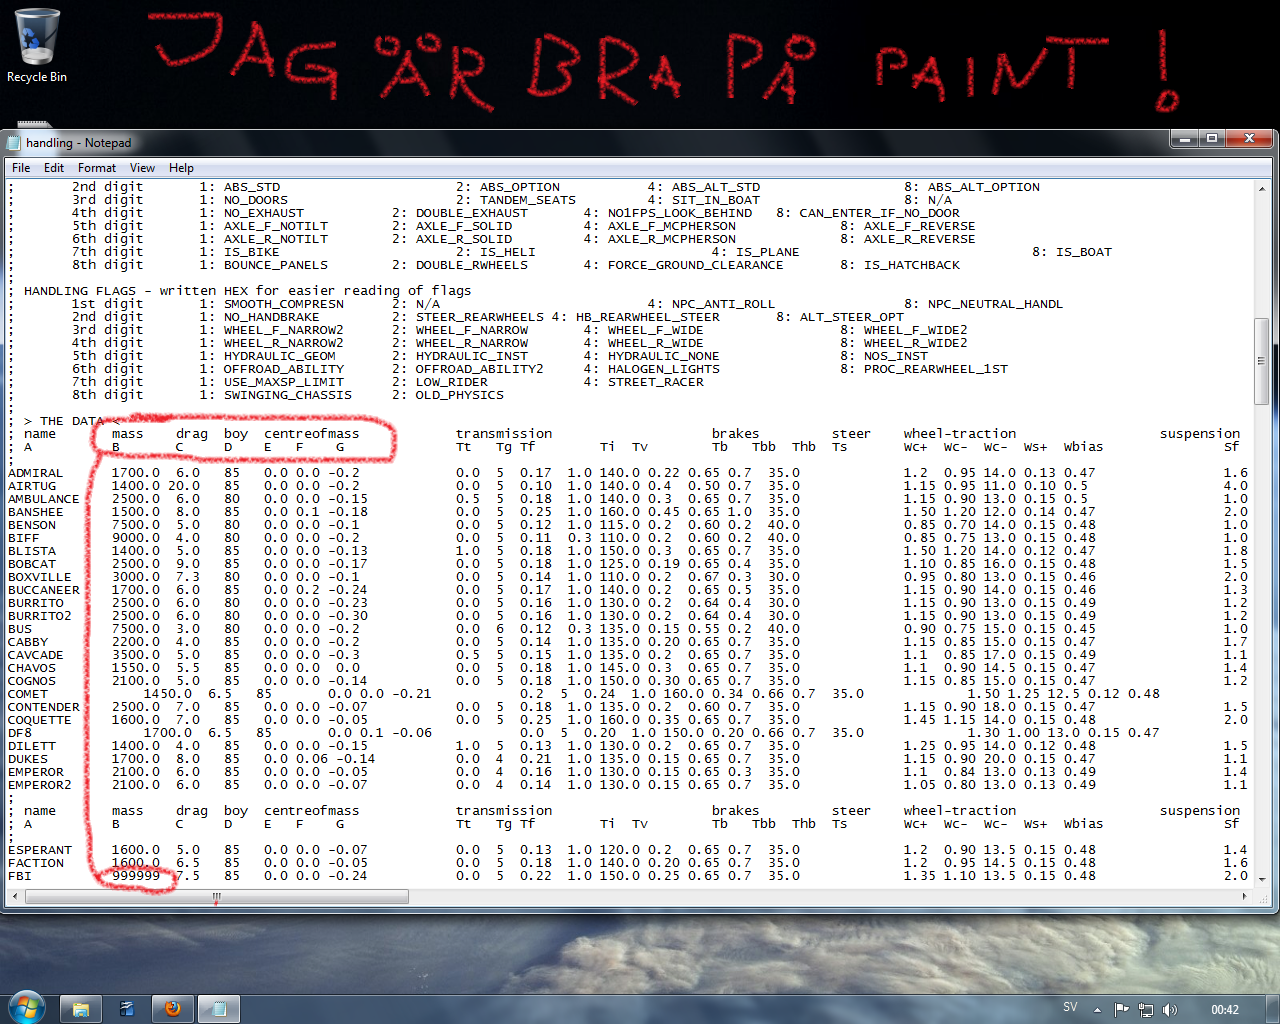Click the Windows Start orb
This screenshot has width=1280, height=1024.
[x=25, y=1008]
